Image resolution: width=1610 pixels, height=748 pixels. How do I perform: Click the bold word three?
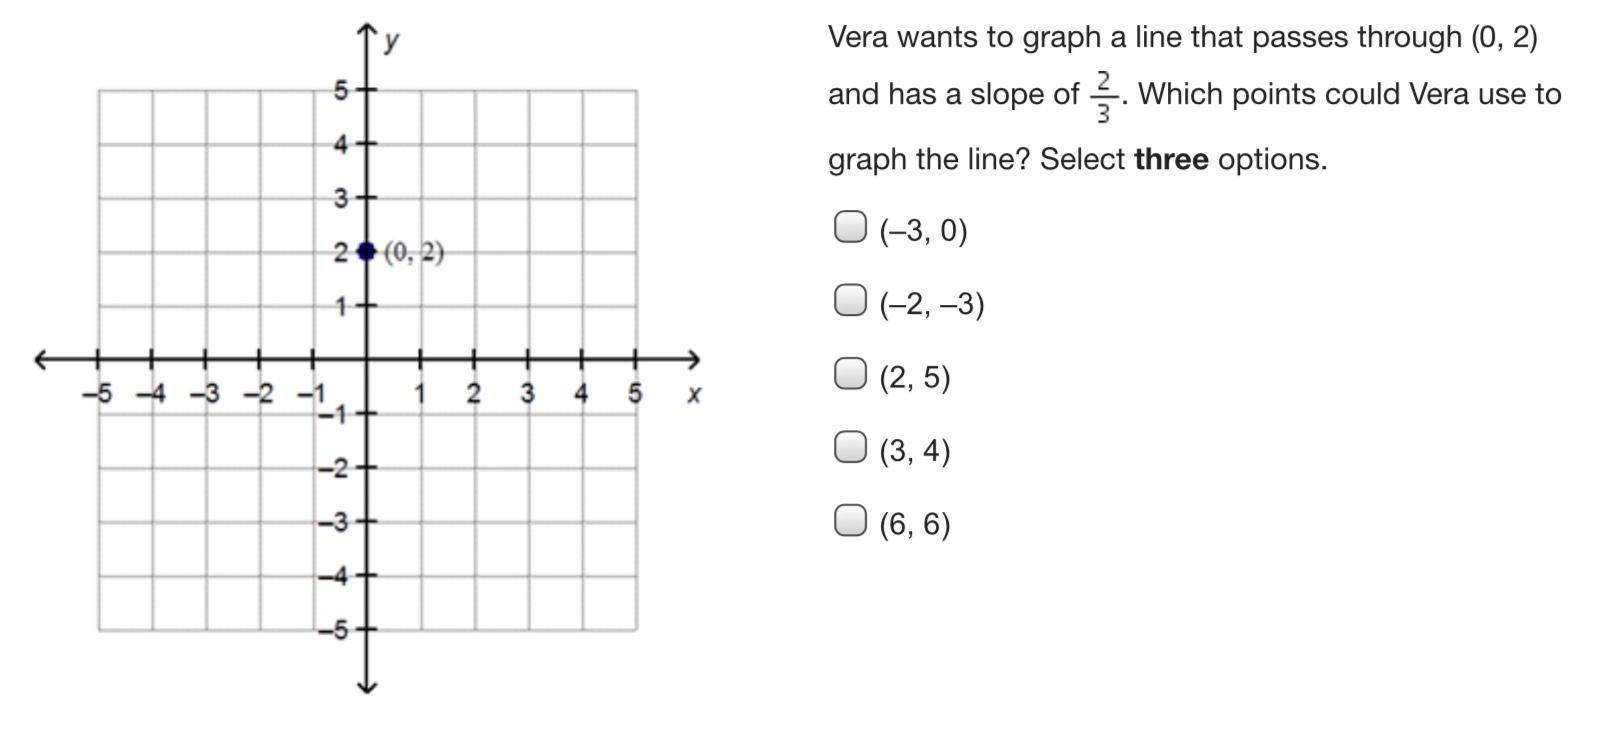(x=1171, y=159)
